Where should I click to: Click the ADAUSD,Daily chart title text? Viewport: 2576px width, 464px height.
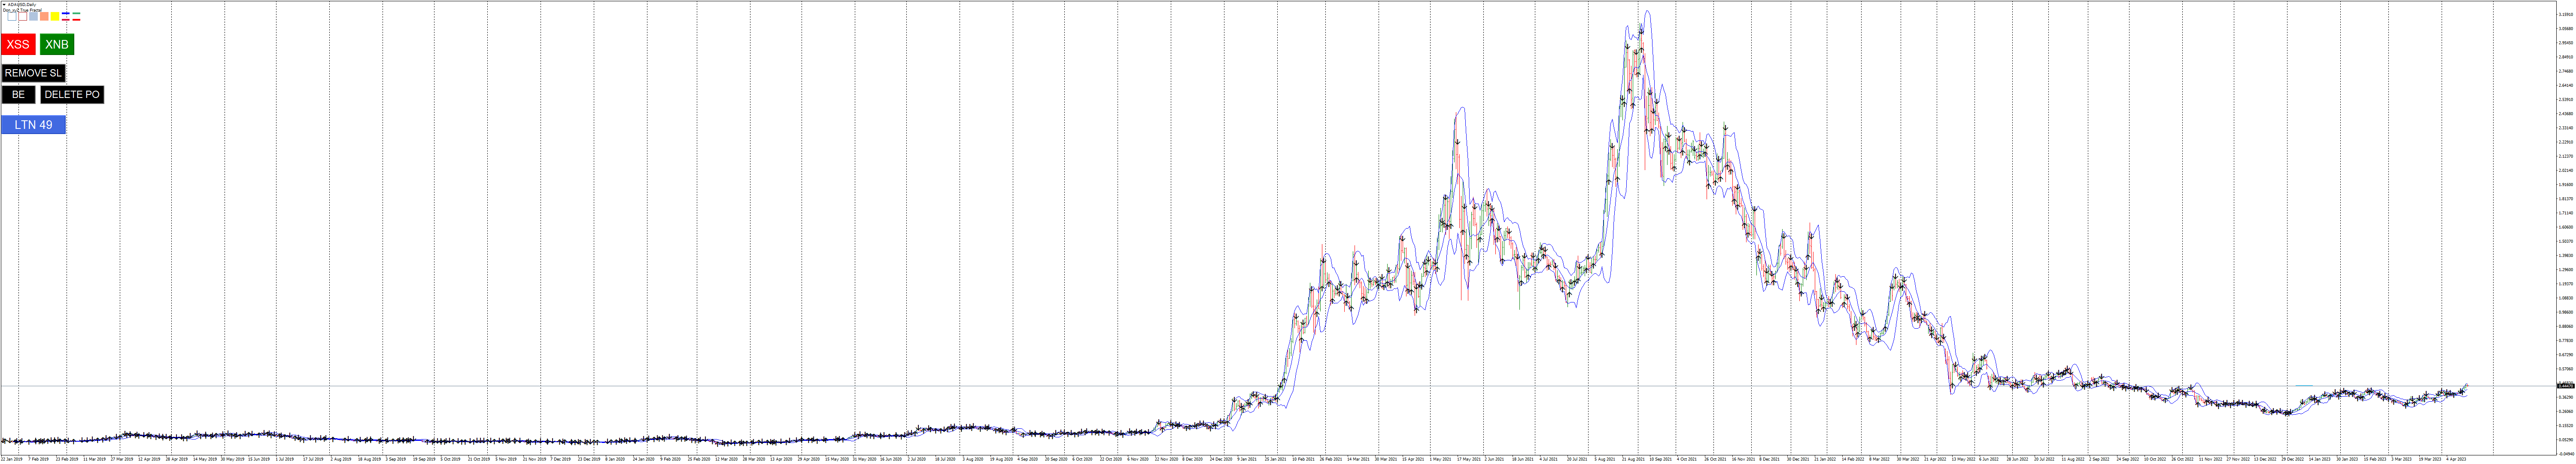22,5
